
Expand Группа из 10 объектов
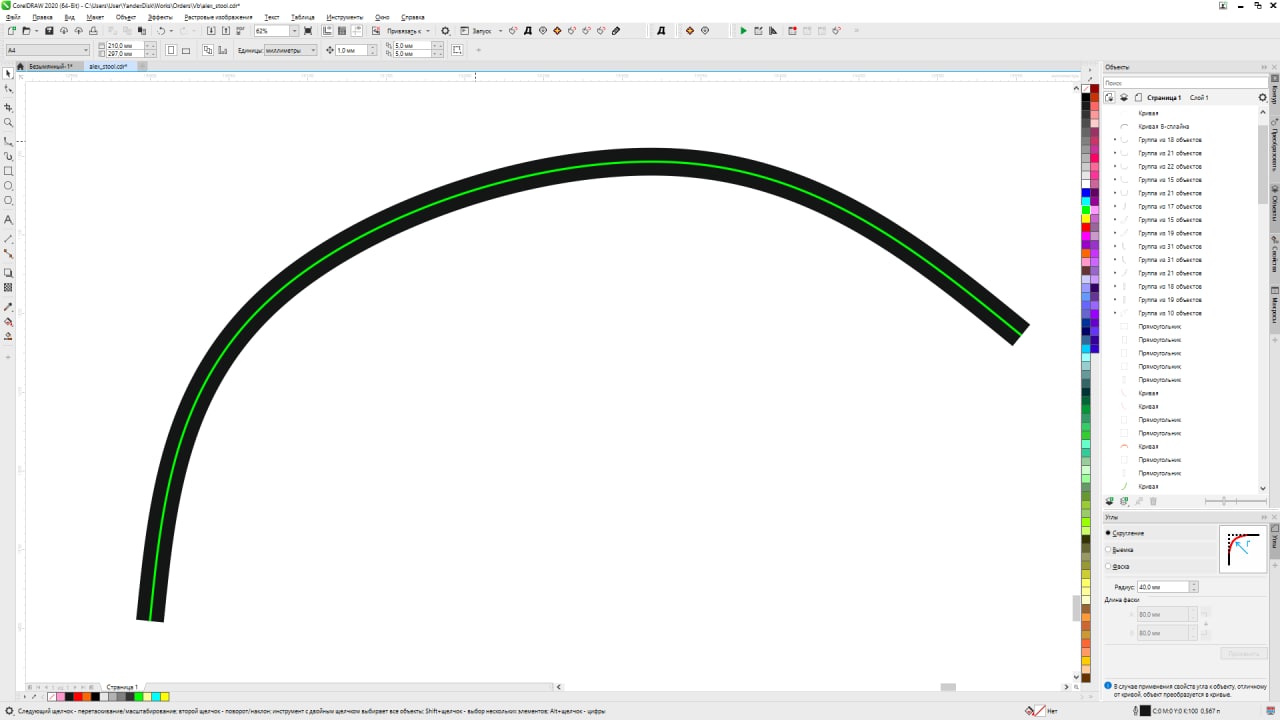click(1115, 313)
